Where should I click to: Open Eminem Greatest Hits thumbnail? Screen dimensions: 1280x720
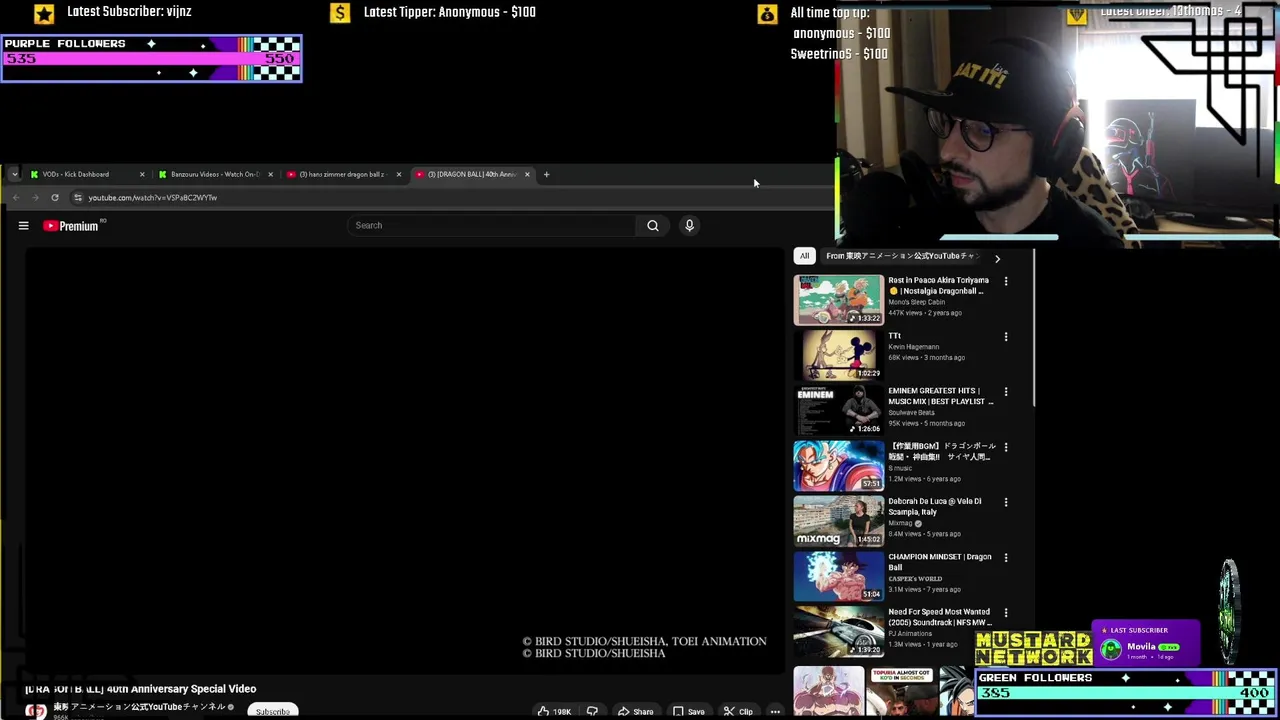tap(839, 410)
